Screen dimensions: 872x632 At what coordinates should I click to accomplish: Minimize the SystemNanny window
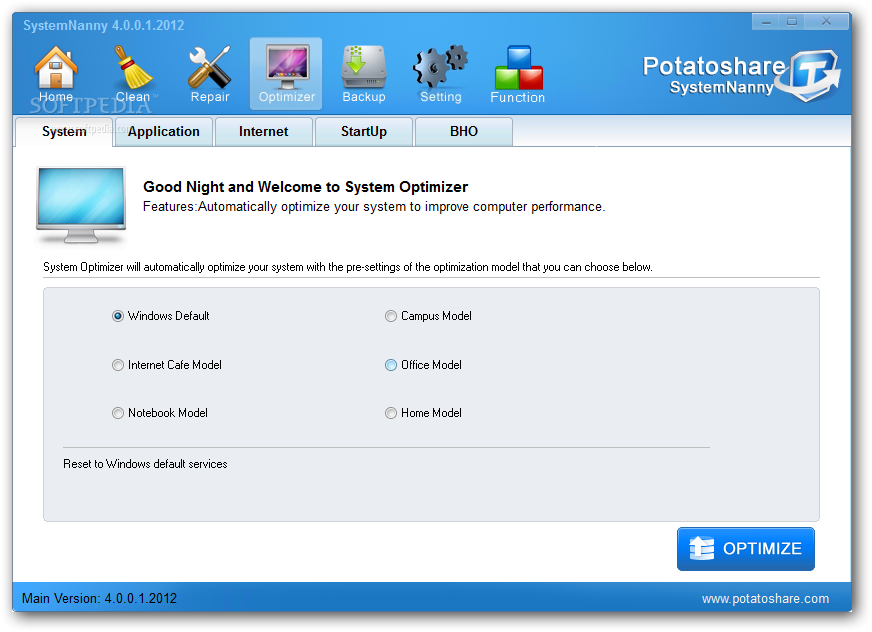pos(766,22)
